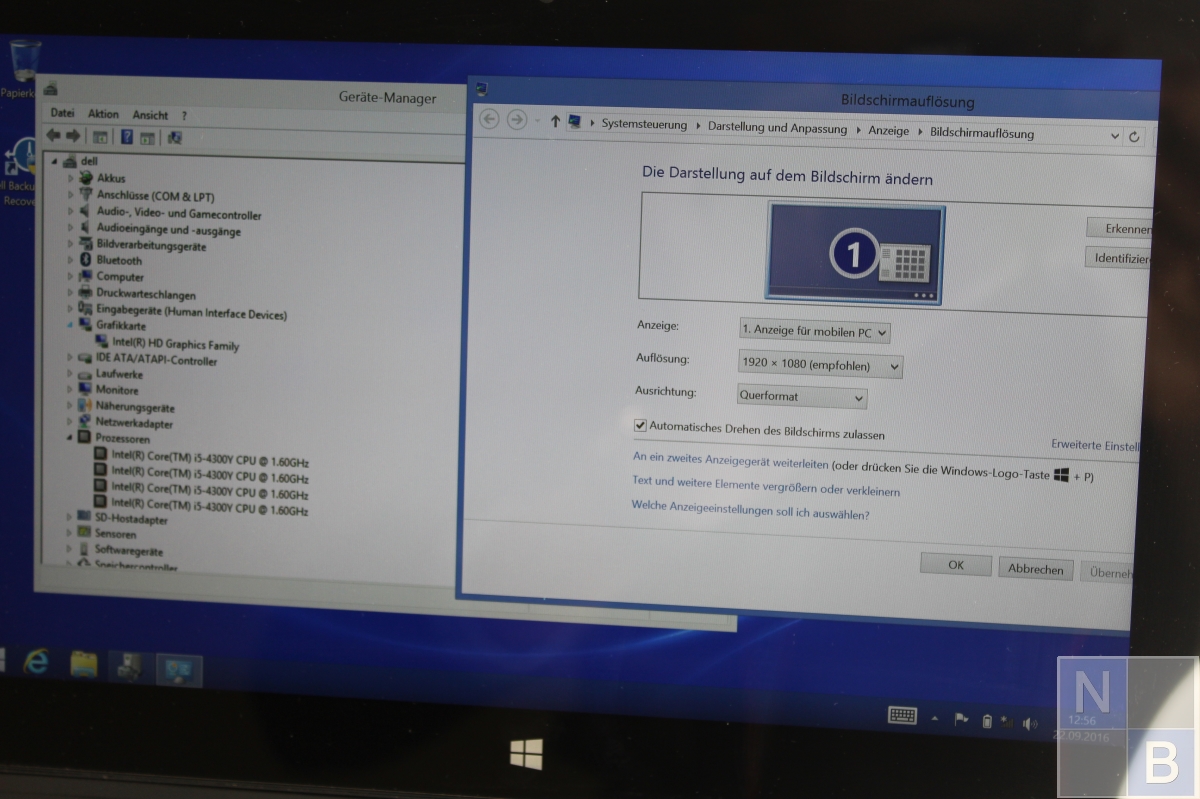Select the Monitore category icon
1200x799 pixels.
pos(85,389)
